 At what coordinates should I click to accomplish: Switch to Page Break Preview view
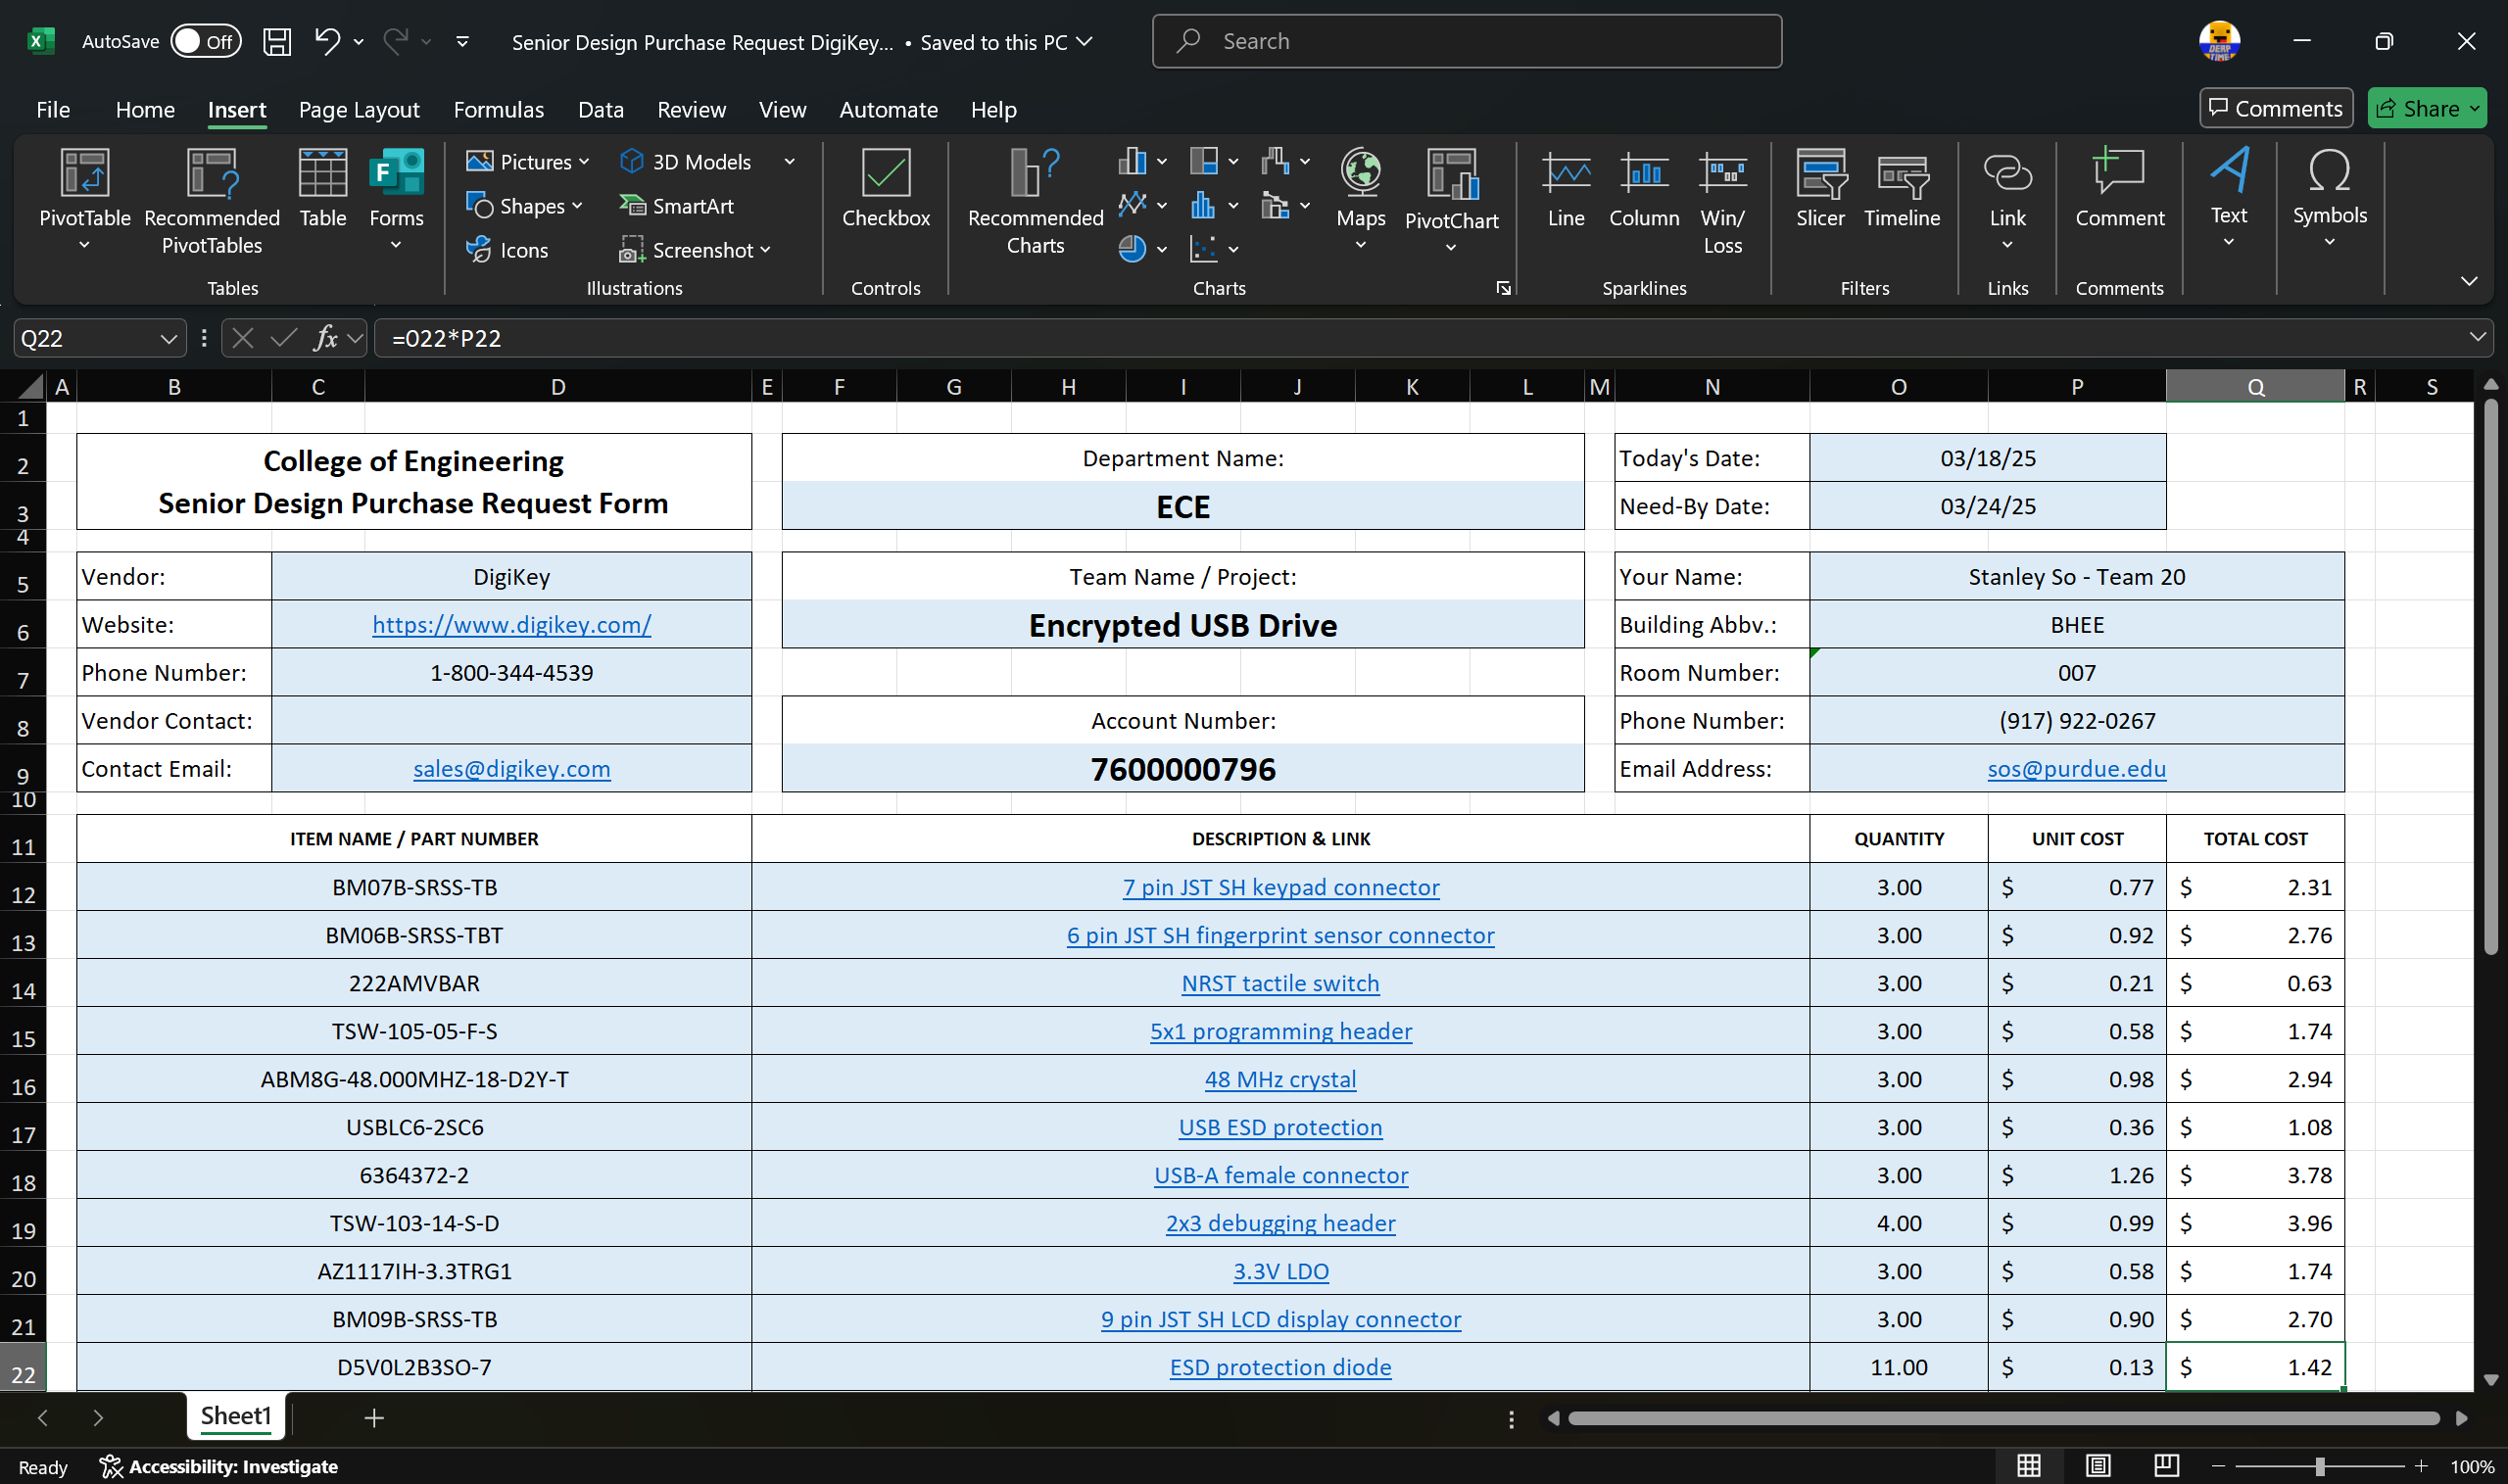pos(2166,1466)
